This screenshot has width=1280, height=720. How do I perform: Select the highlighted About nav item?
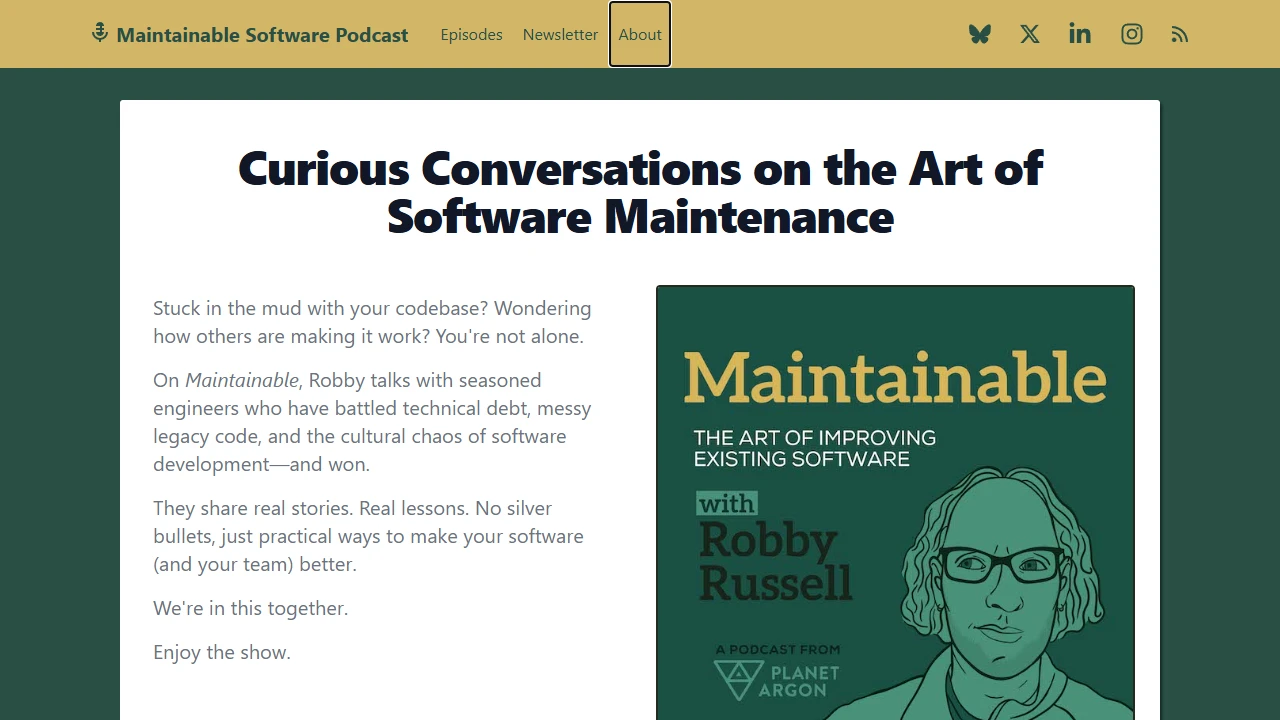click(x=640, y=34)
